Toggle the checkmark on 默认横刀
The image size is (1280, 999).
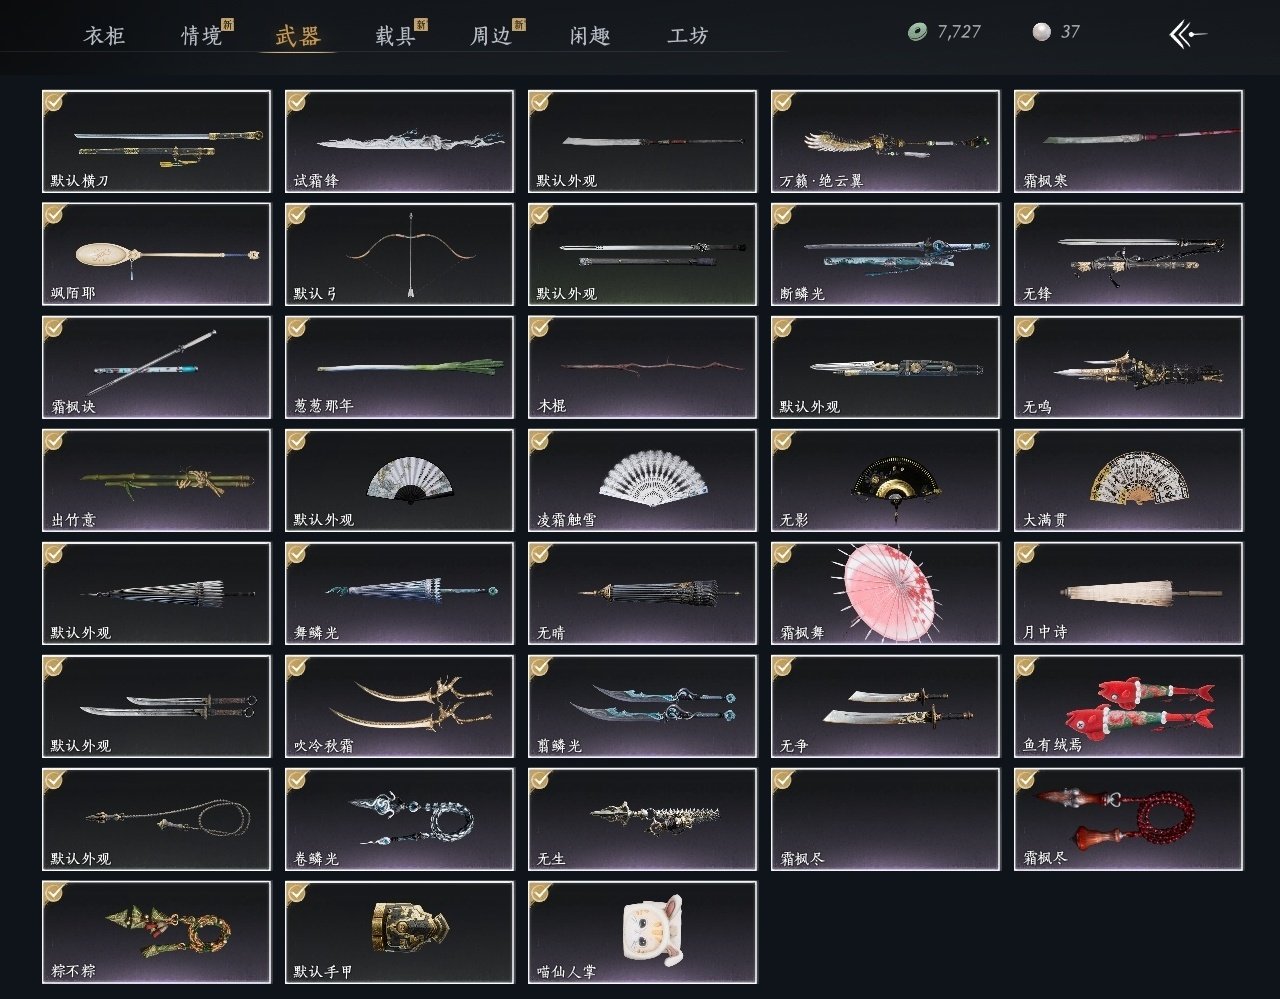pyautogui.click(x=54, y=101)
